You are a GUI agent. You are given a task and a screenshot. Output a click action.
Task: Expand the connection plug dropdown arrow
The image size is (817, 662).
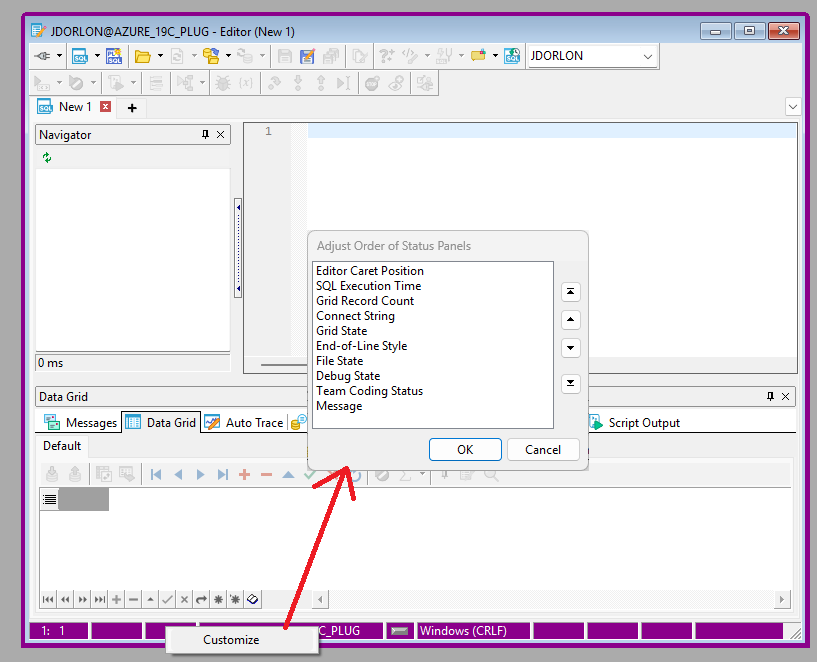59,55
